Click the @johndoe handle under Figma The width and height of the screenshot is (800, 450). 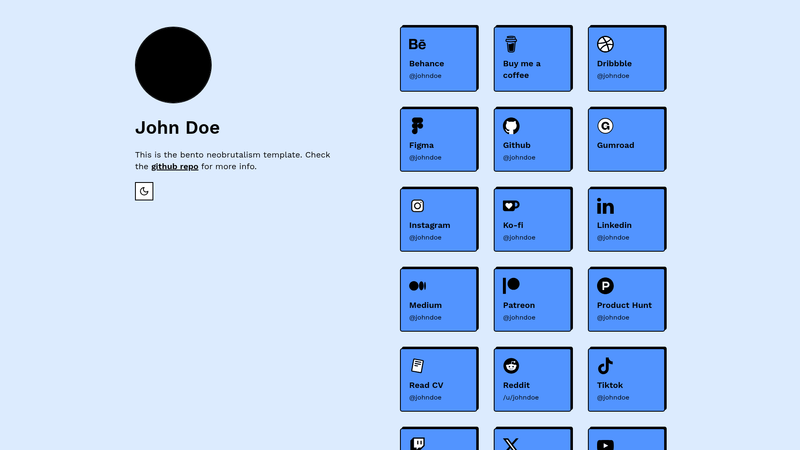point(425,158)
